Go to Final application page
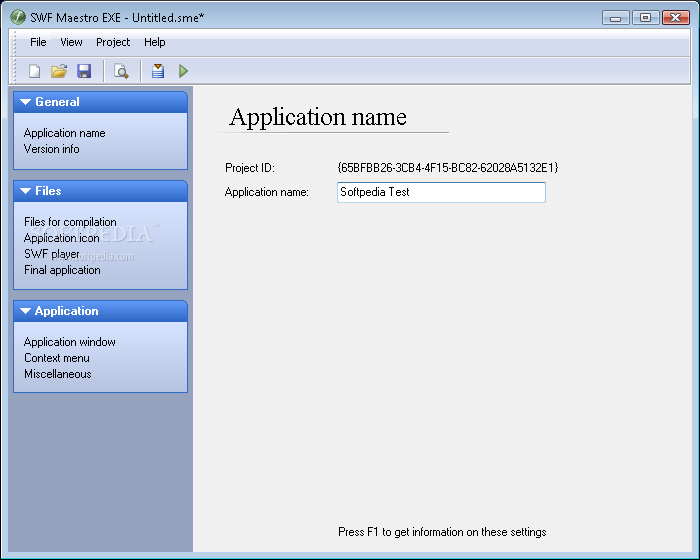This screenshot has width=700, height=560. 62,270
